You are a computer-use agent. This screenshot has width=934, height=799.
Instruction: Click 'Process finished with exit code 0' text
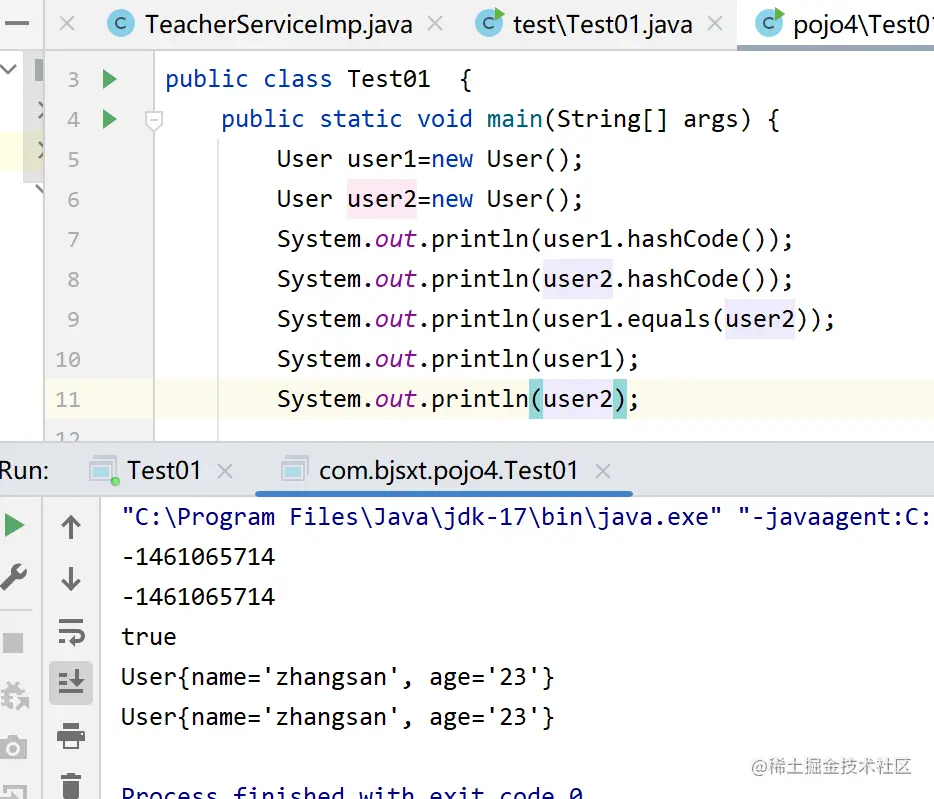(x=353, y=792)
